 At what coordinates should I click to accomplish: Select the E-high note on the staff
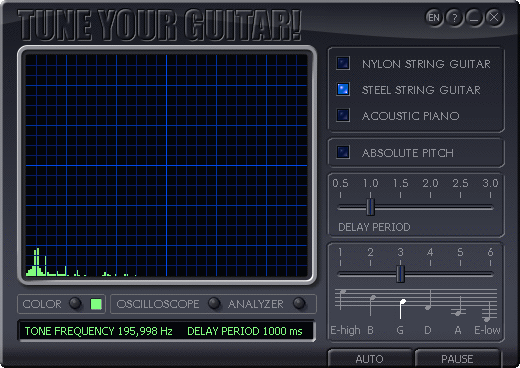tap(341, 299)
